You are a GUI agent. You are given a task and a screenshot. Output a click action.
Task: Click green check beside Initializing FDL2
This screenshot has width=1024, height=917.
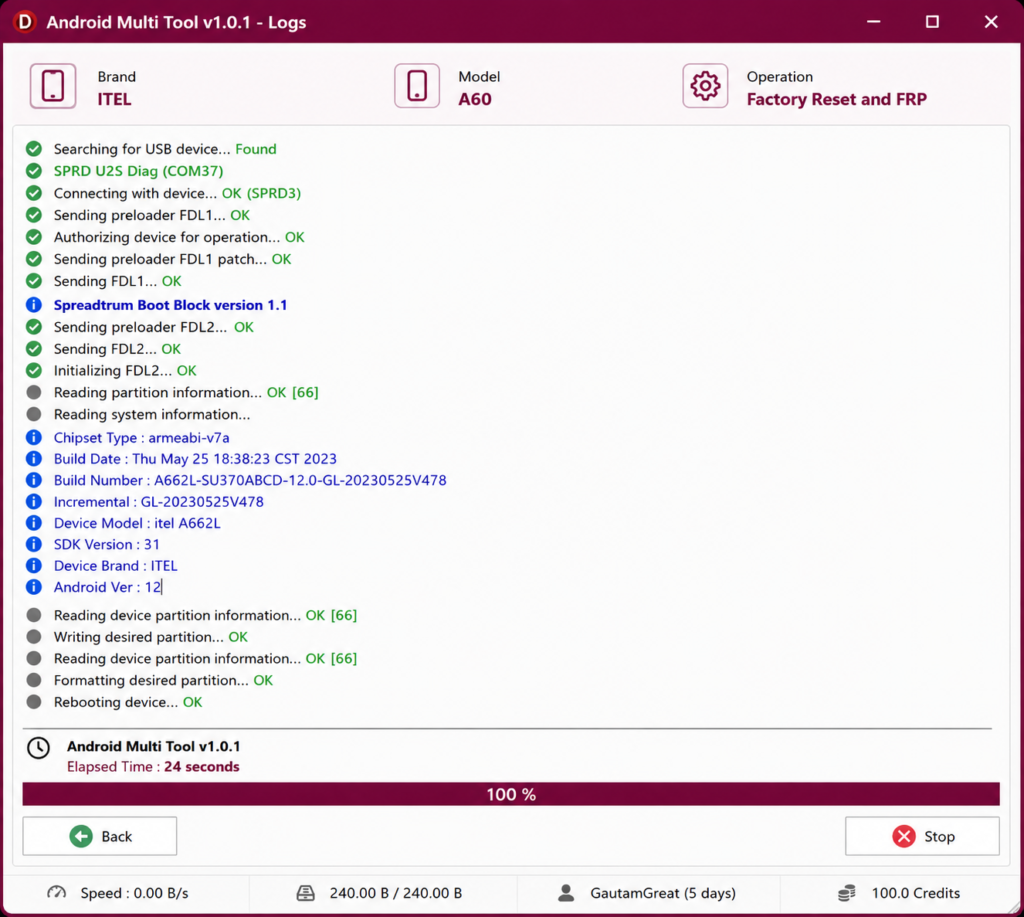coord(34,370)
